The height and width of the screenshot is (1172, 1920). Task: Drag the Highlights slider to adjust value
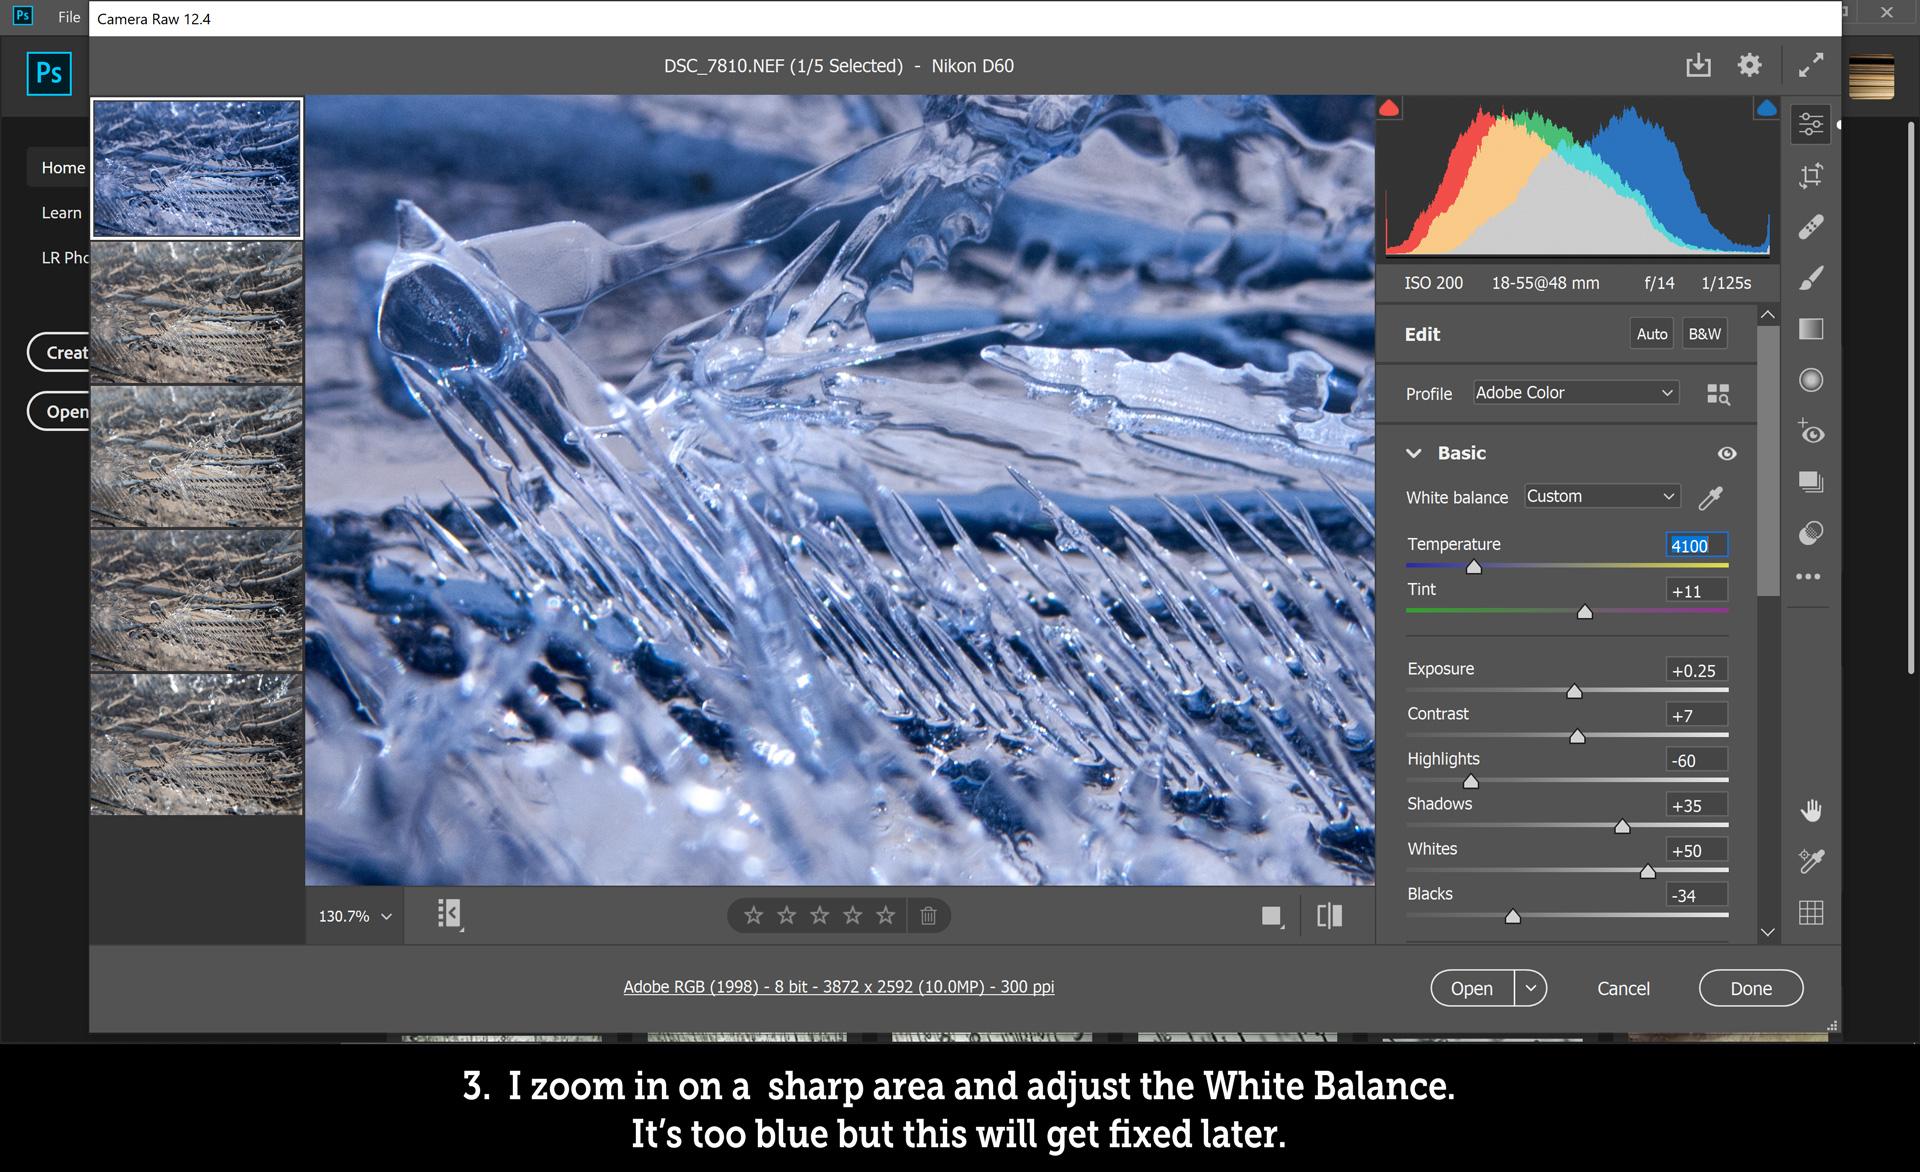click(x=1469, y=780)
